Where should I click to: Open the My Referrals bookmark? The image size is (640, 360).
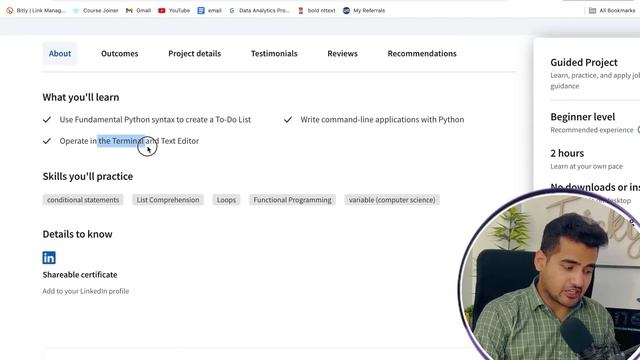[x=364, y=11]
